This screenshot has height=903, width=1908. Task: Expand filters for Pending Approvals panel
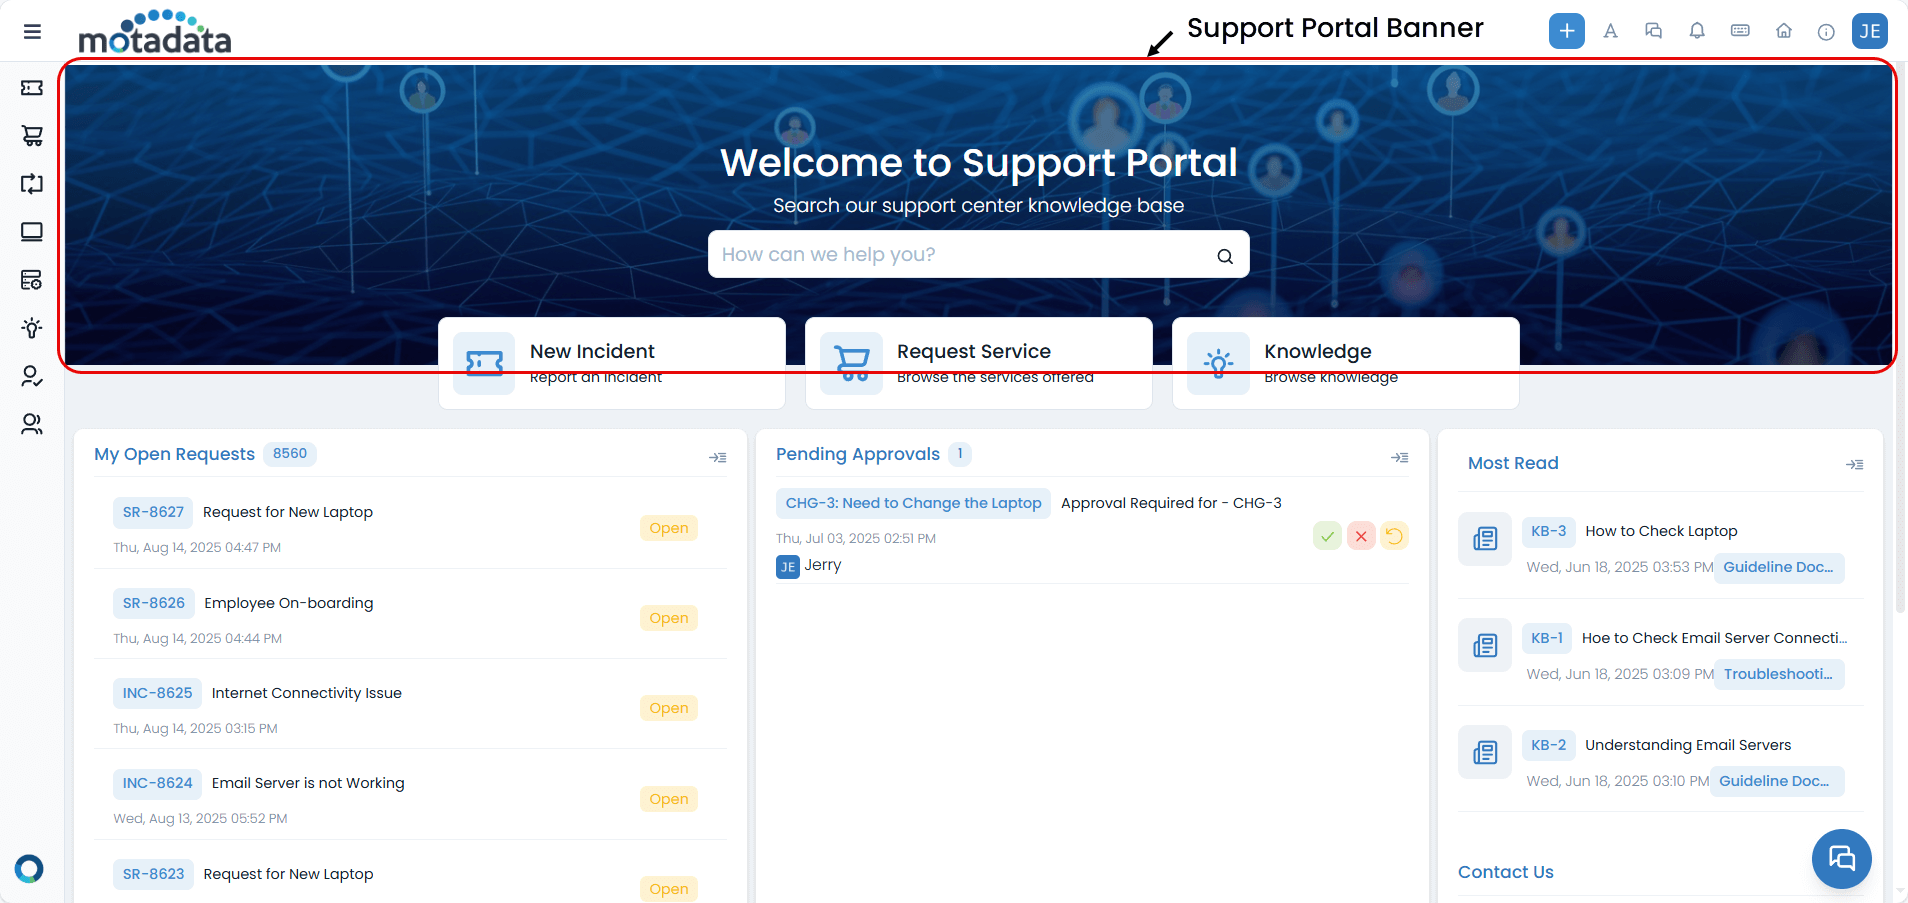[1400, 457]
